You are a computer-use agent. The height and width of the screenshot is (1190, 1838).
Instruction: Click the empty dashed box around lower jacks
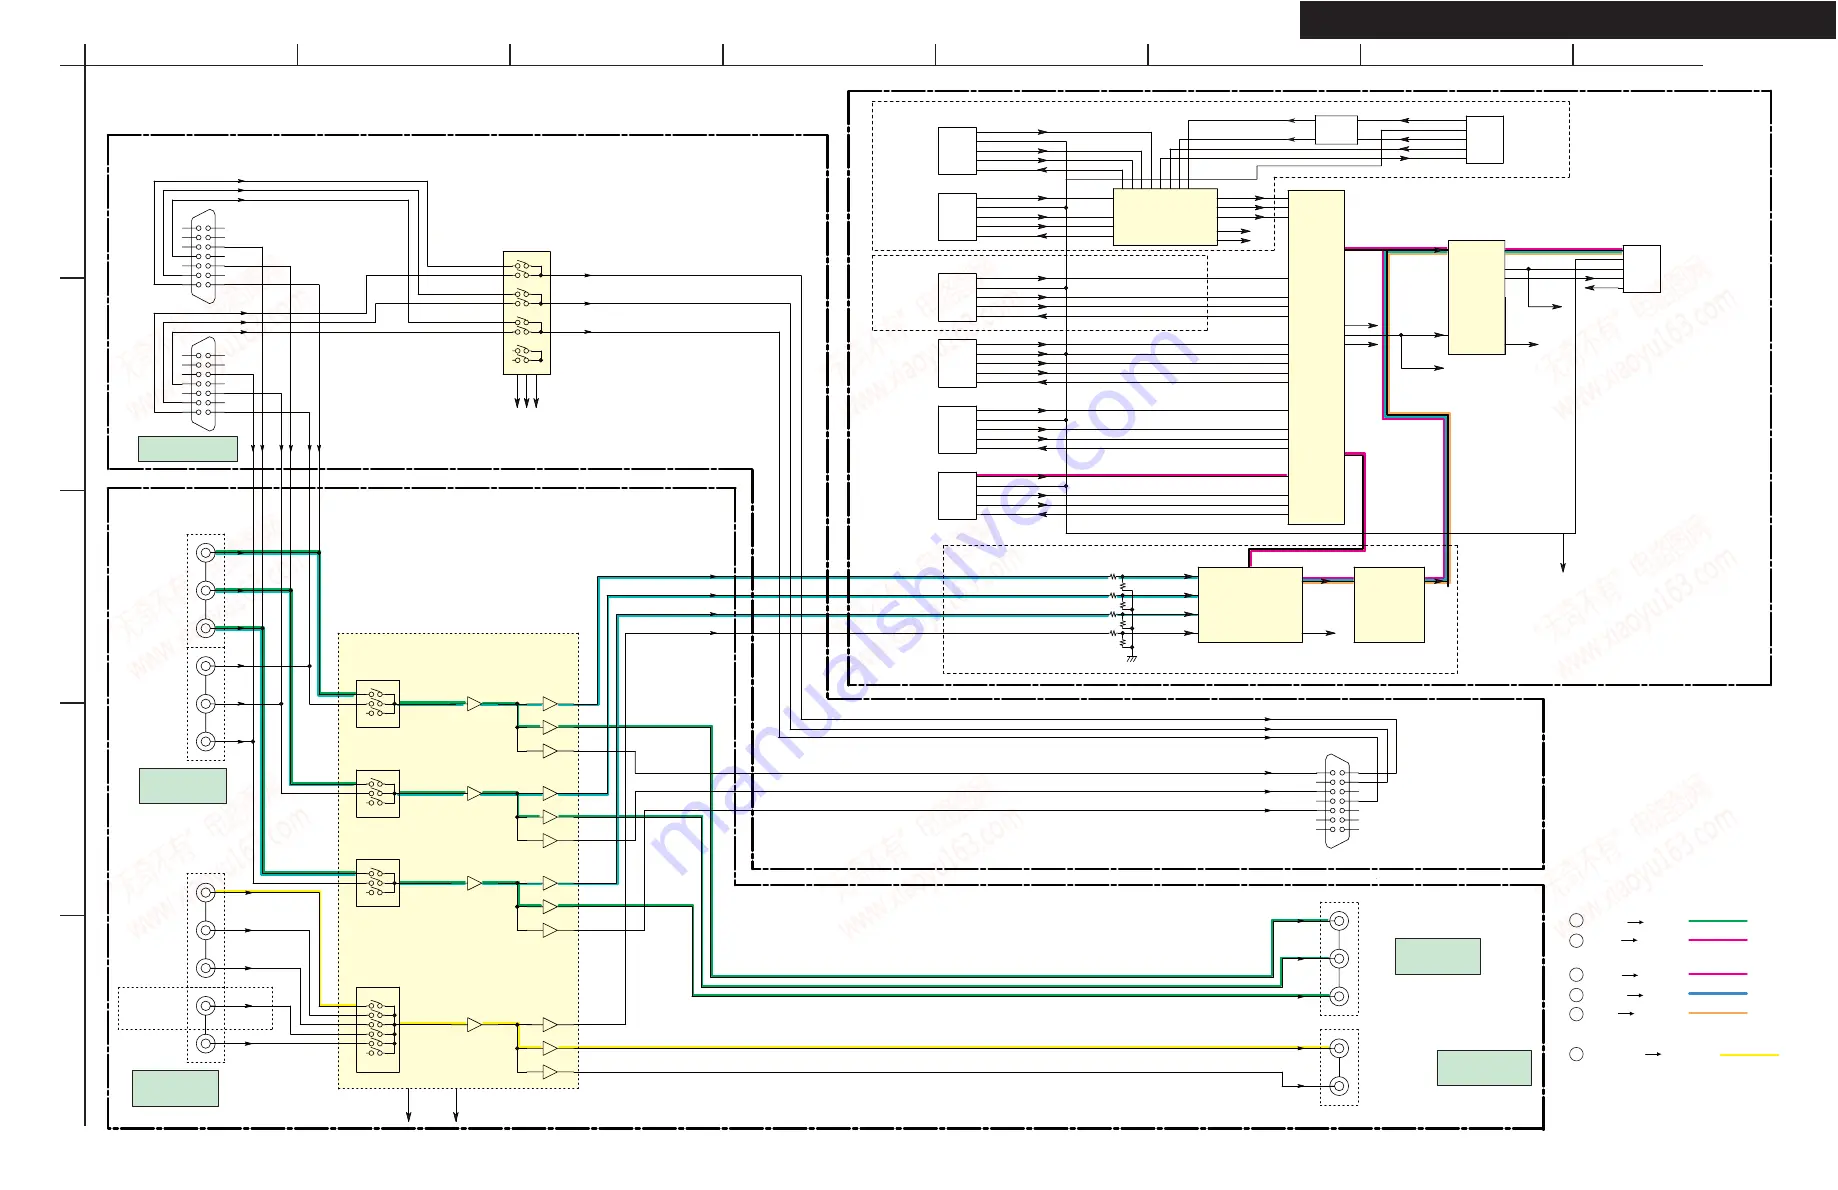(x=195, y=1008)
